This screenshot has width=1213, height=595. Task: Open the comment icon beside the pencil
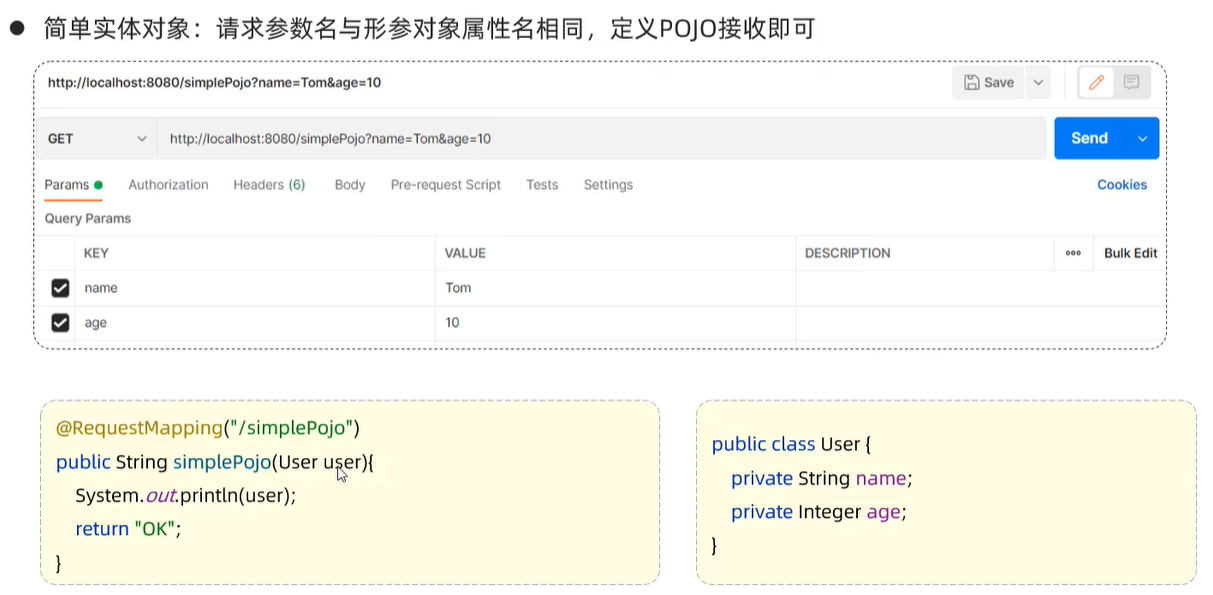(x=1131, y=83)
